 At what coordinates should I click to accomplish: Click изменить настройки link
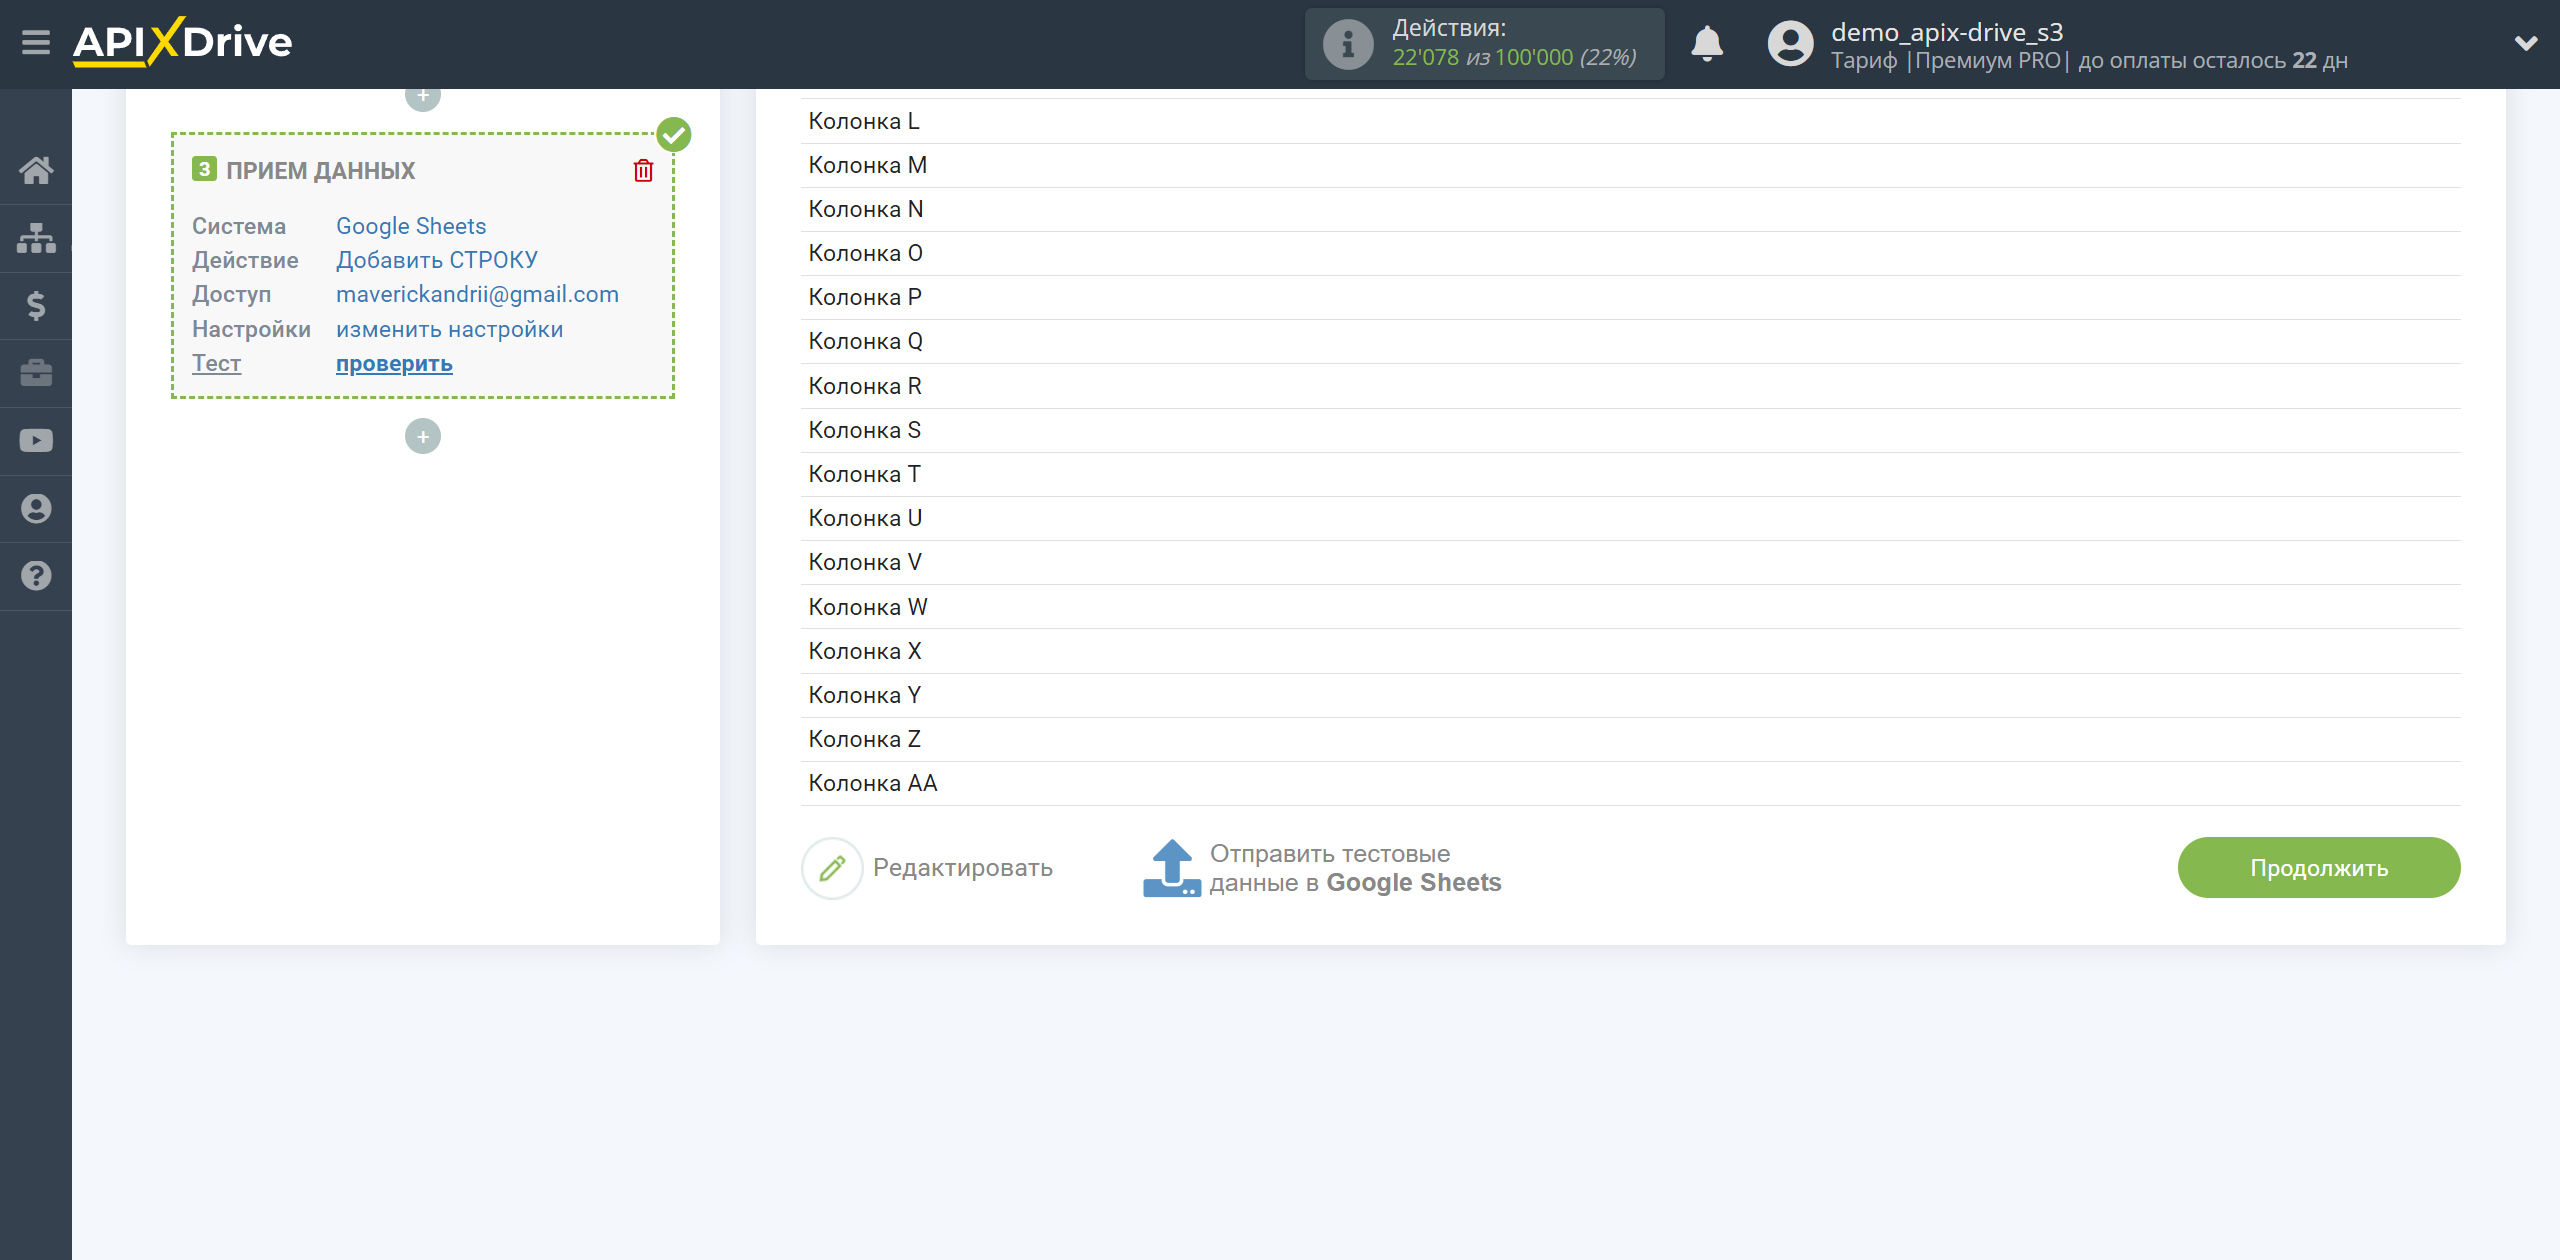tap(449, 329)
